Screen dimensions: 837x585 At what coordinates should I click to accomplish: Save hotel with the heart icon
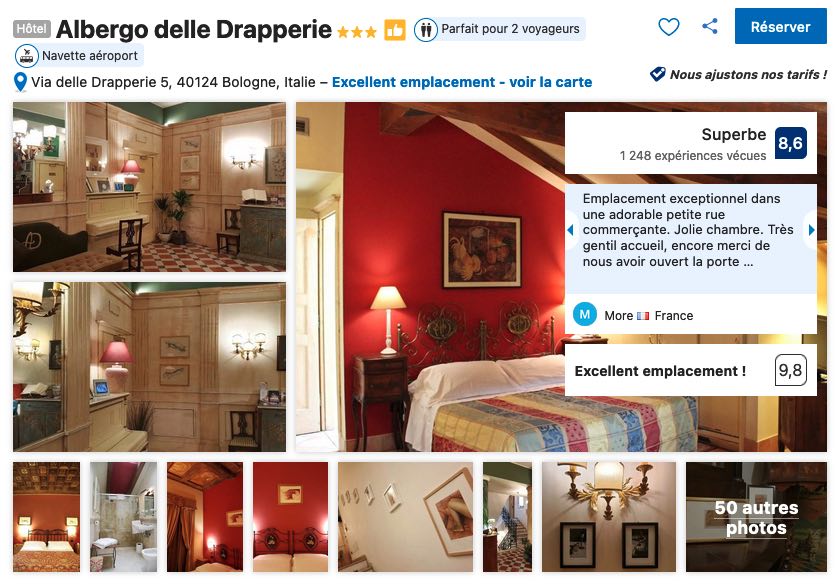click(x=668, y=26)
